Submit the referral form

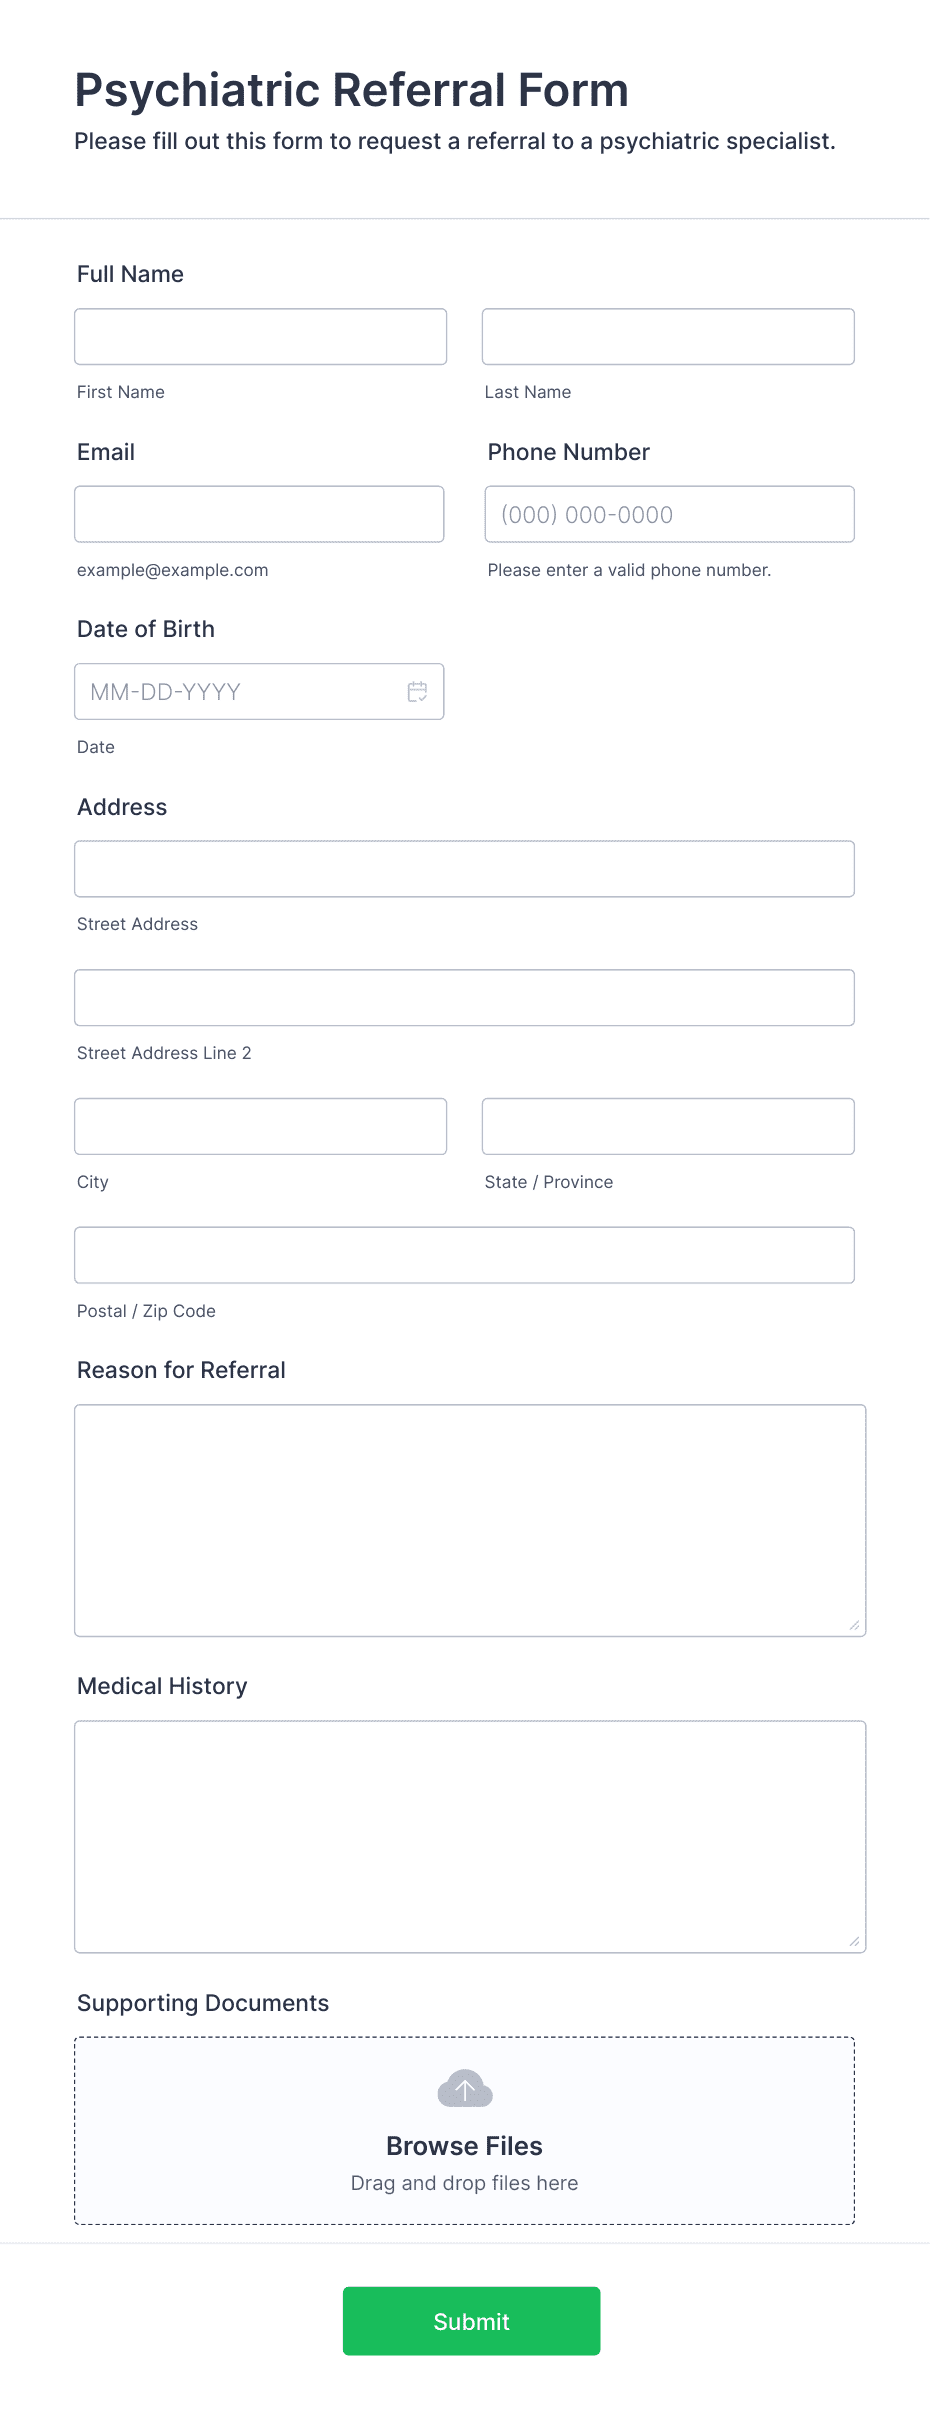[471, 2321]
